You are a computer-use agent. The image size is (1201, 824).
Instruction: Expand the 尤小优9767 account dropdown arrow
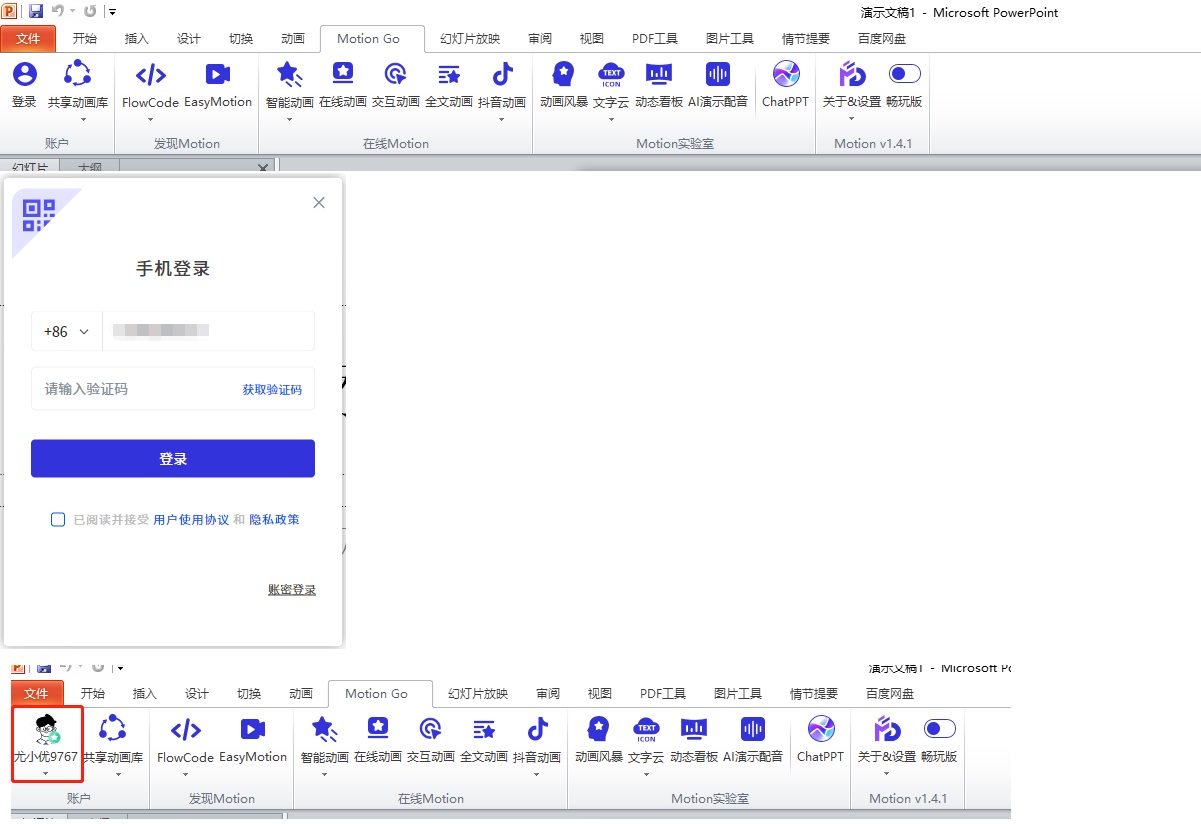coord(45,774)
